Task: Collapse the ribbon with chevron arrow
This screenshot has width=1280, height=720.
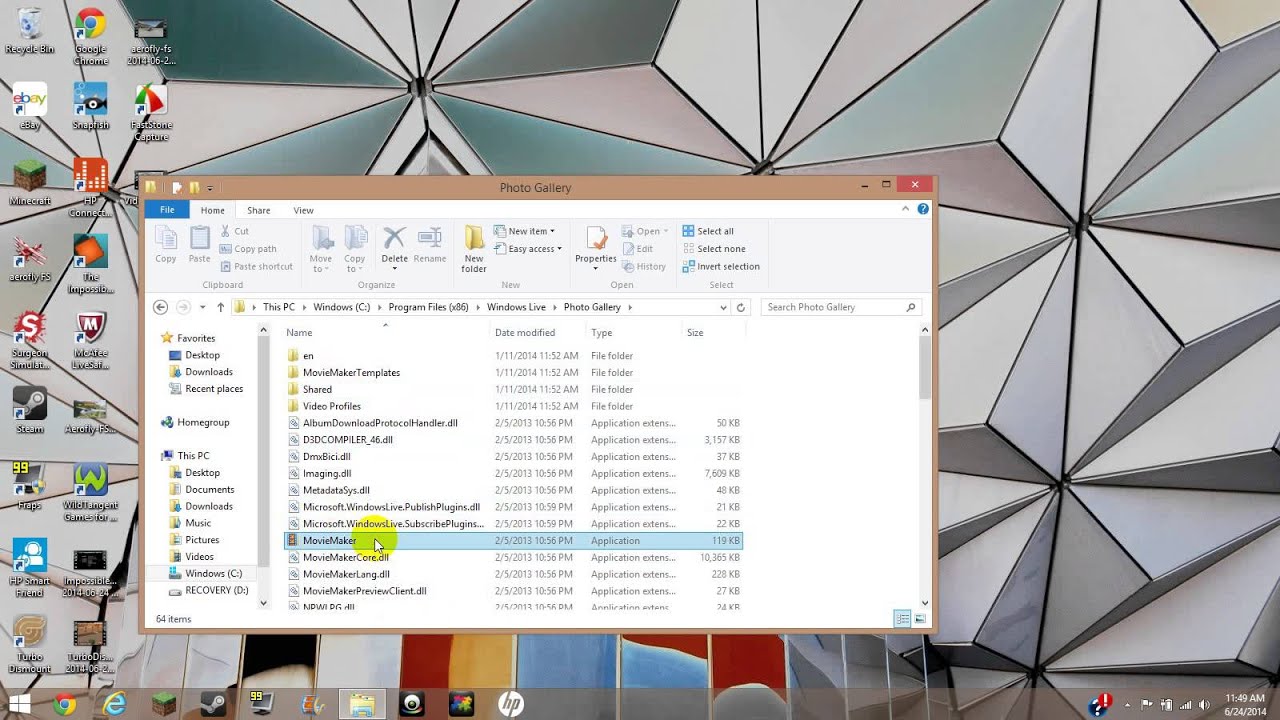Action: point(906,209)
